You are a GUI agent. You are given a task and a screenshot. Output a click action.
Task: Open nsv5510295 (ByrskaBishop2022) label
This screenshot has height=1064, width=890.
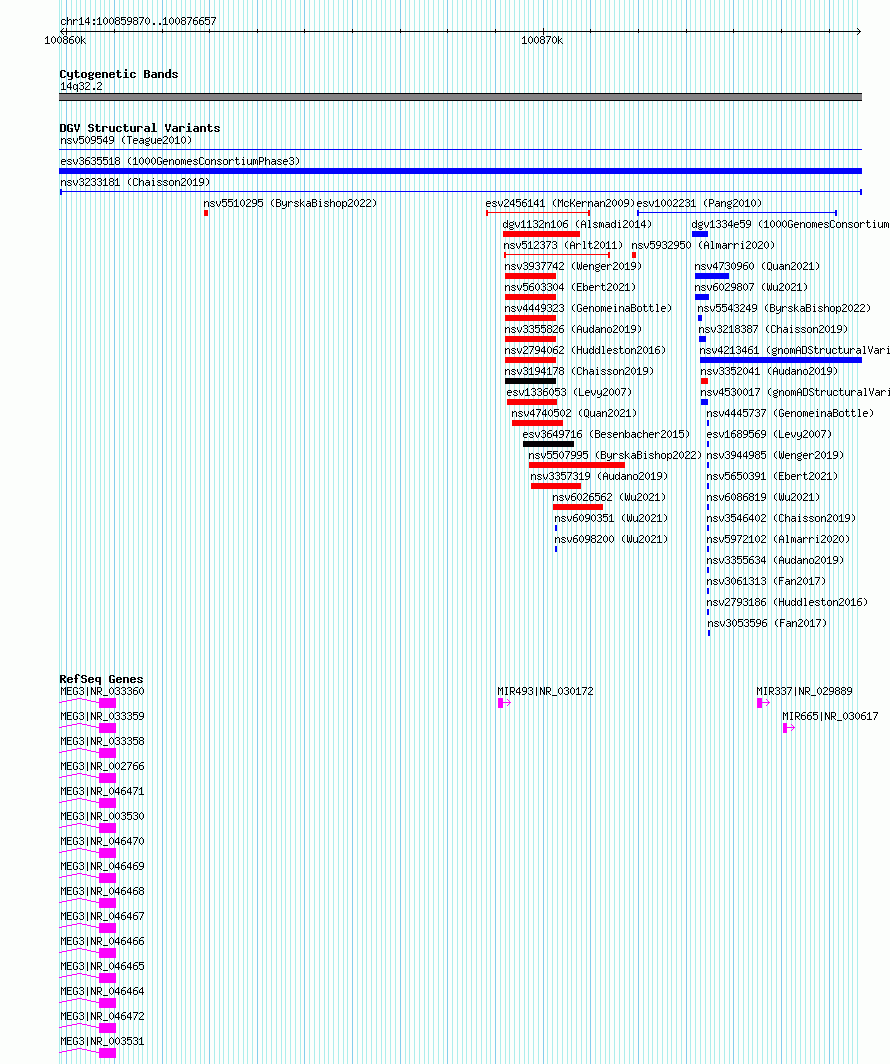(290, 204)
